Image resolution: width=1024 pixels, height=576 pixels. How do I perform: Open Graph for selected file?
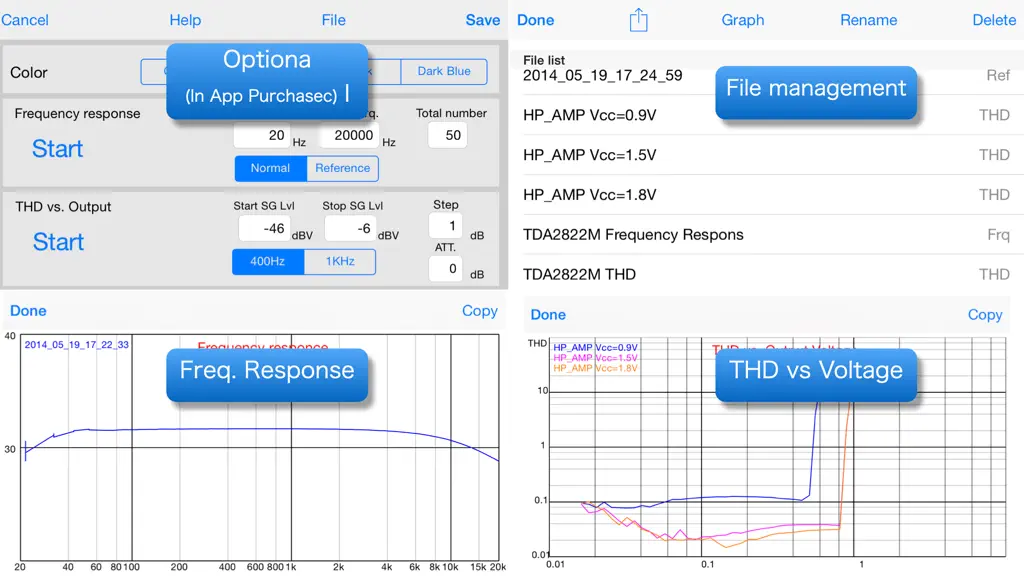coord(743,20)
